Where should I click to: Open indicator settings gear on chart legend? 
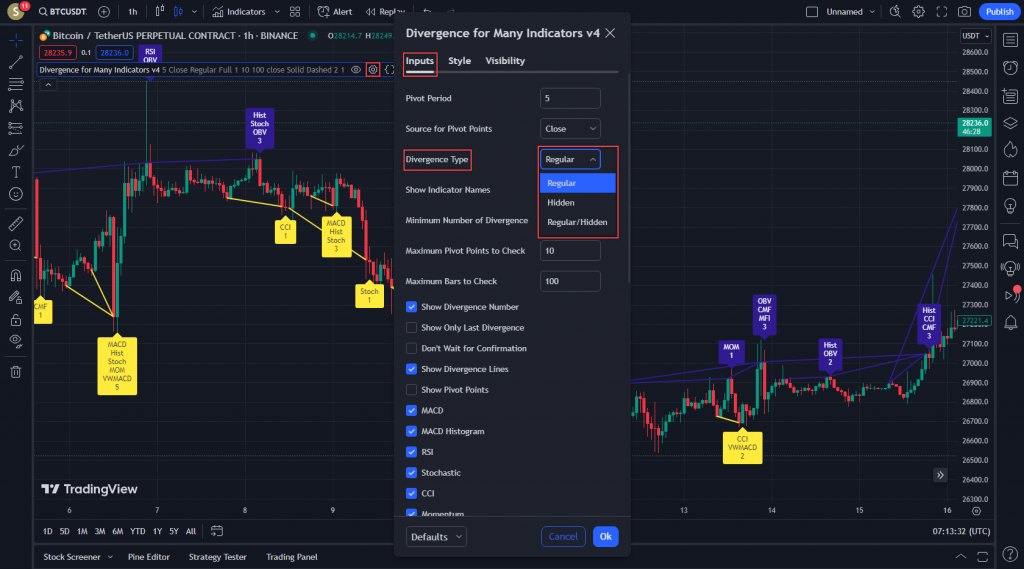coord(373,69)
